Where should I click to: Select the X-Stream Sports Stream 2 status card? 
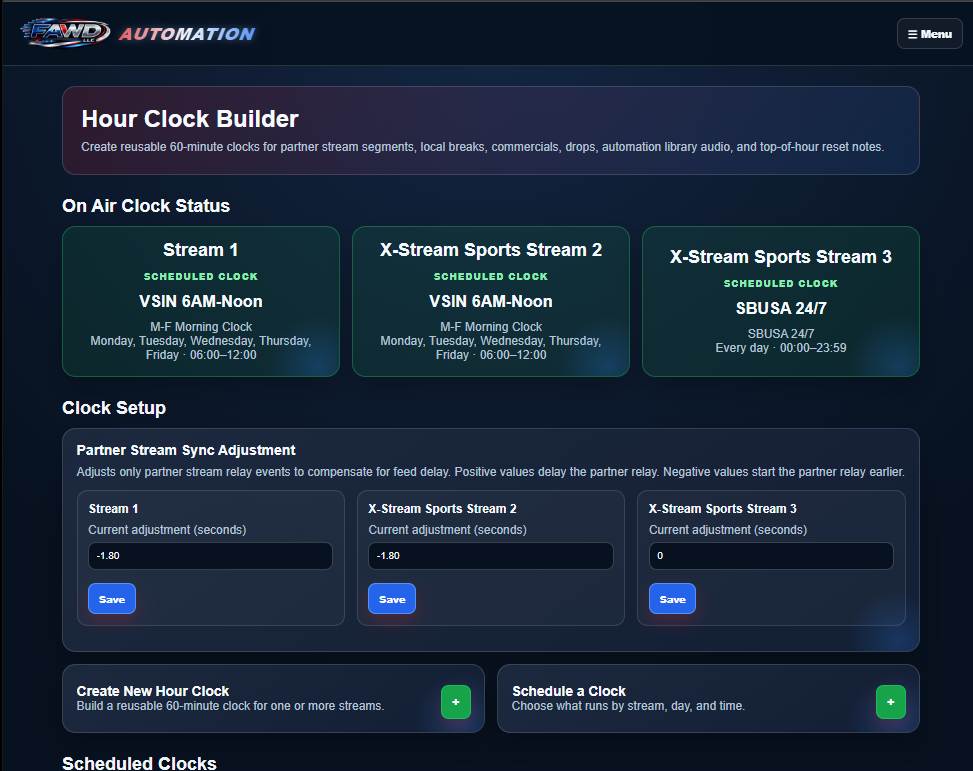pyautogui.click(x=491, y=301)
